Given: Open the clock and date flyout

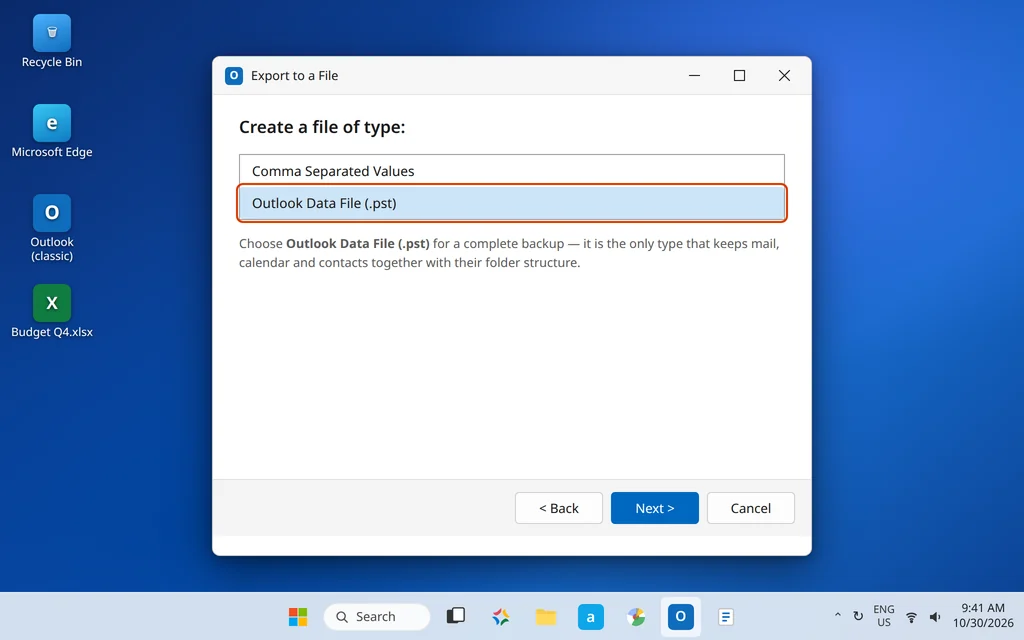Looking at the screenshot, I should coord(983,616).
